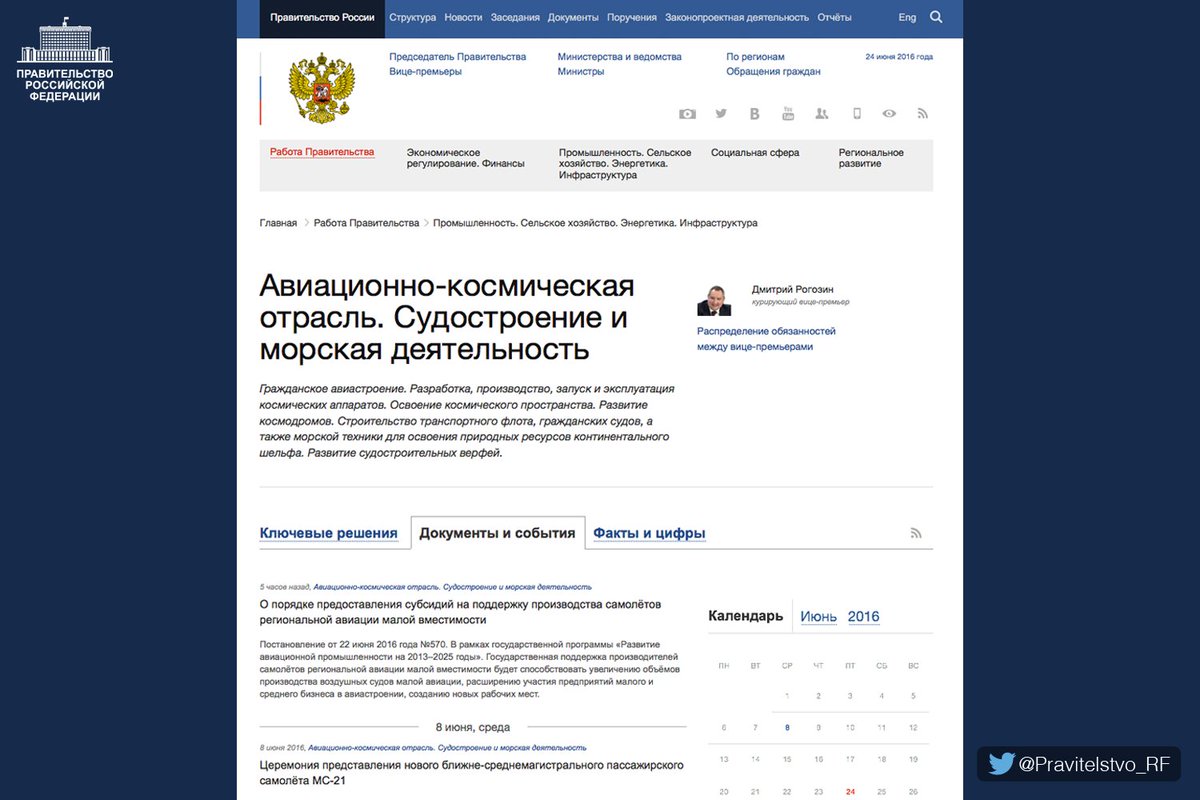Click the 8 июня, среда date divider
The width and height of the screenshot is (1200, 800).
(473, 727)
